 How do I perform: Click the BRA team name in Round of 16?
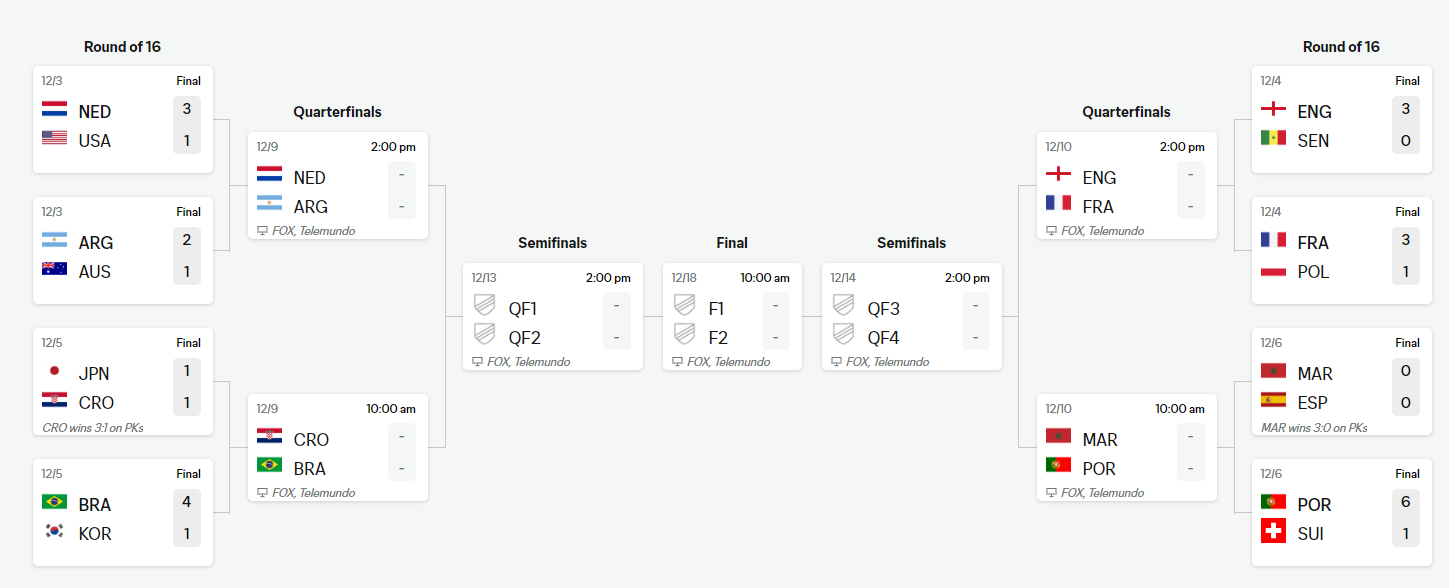[95, 504]
